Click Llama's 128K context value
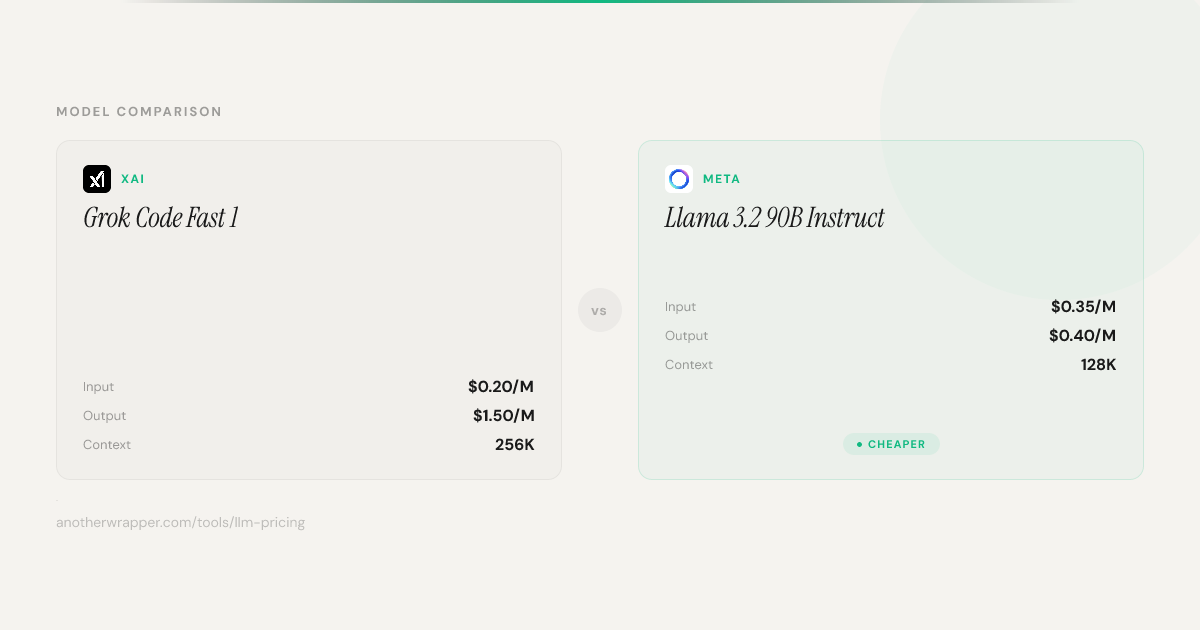Image resolution: width=1200 pixels, height=630 pixels. coord(1098,365)
